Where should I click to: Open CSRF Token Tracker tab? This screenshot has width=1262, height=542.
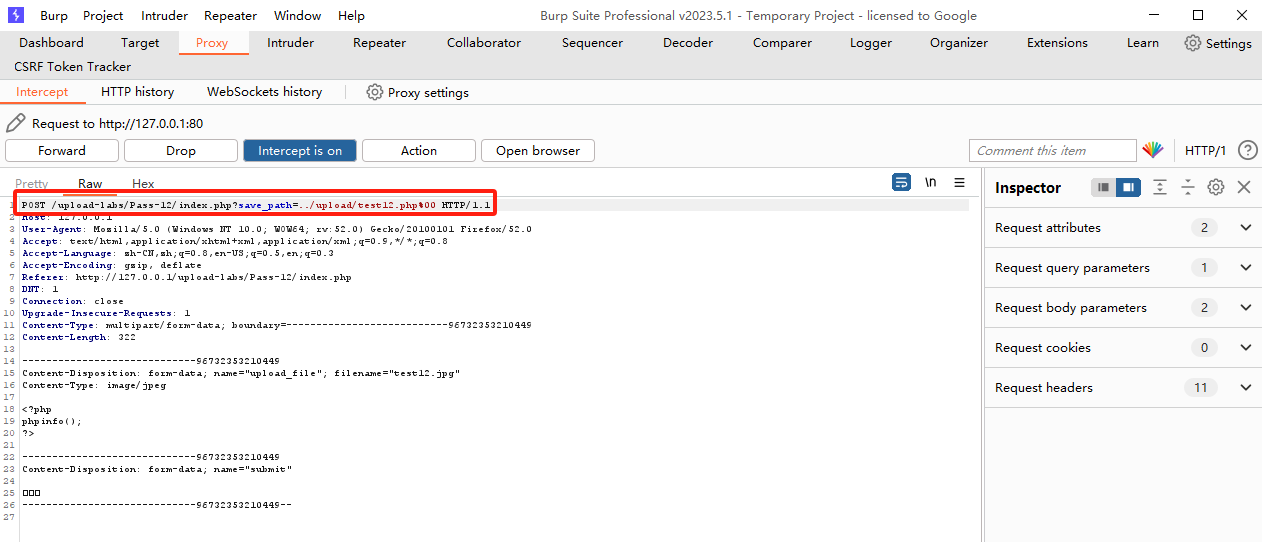[x=72, y=67]
